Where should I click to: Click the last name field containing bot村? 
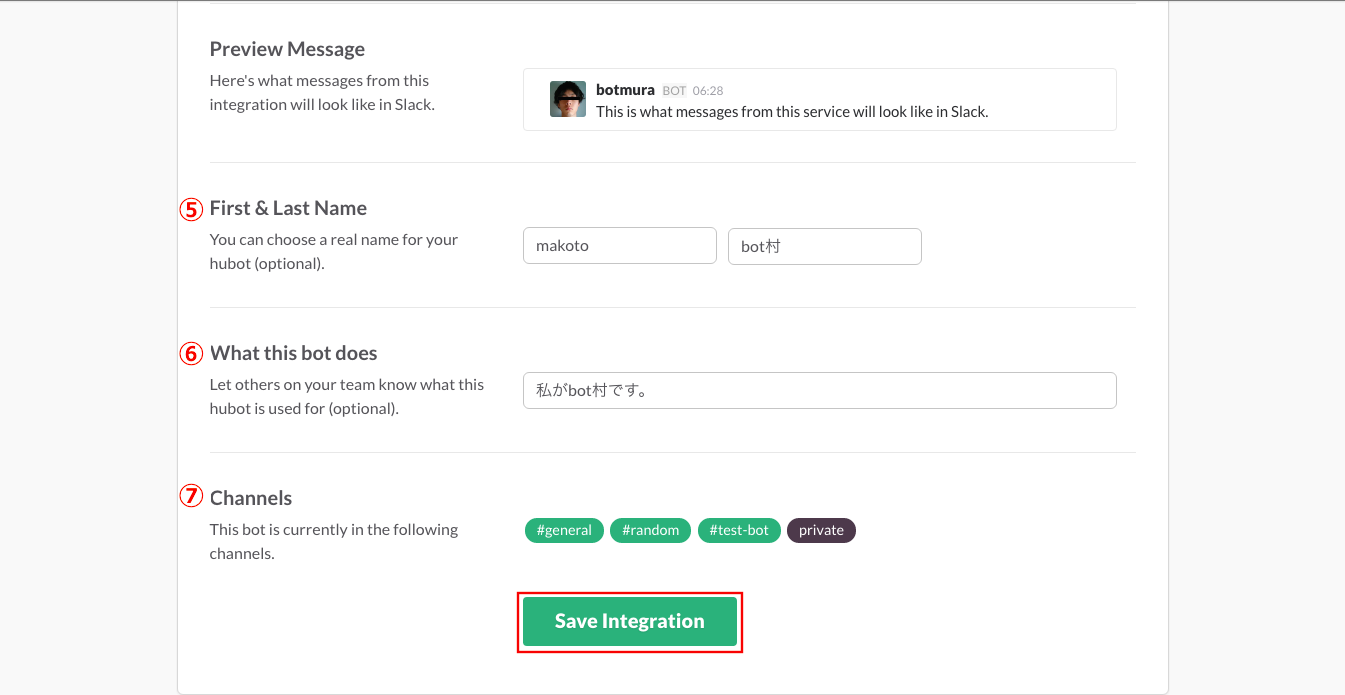[825, 246]
